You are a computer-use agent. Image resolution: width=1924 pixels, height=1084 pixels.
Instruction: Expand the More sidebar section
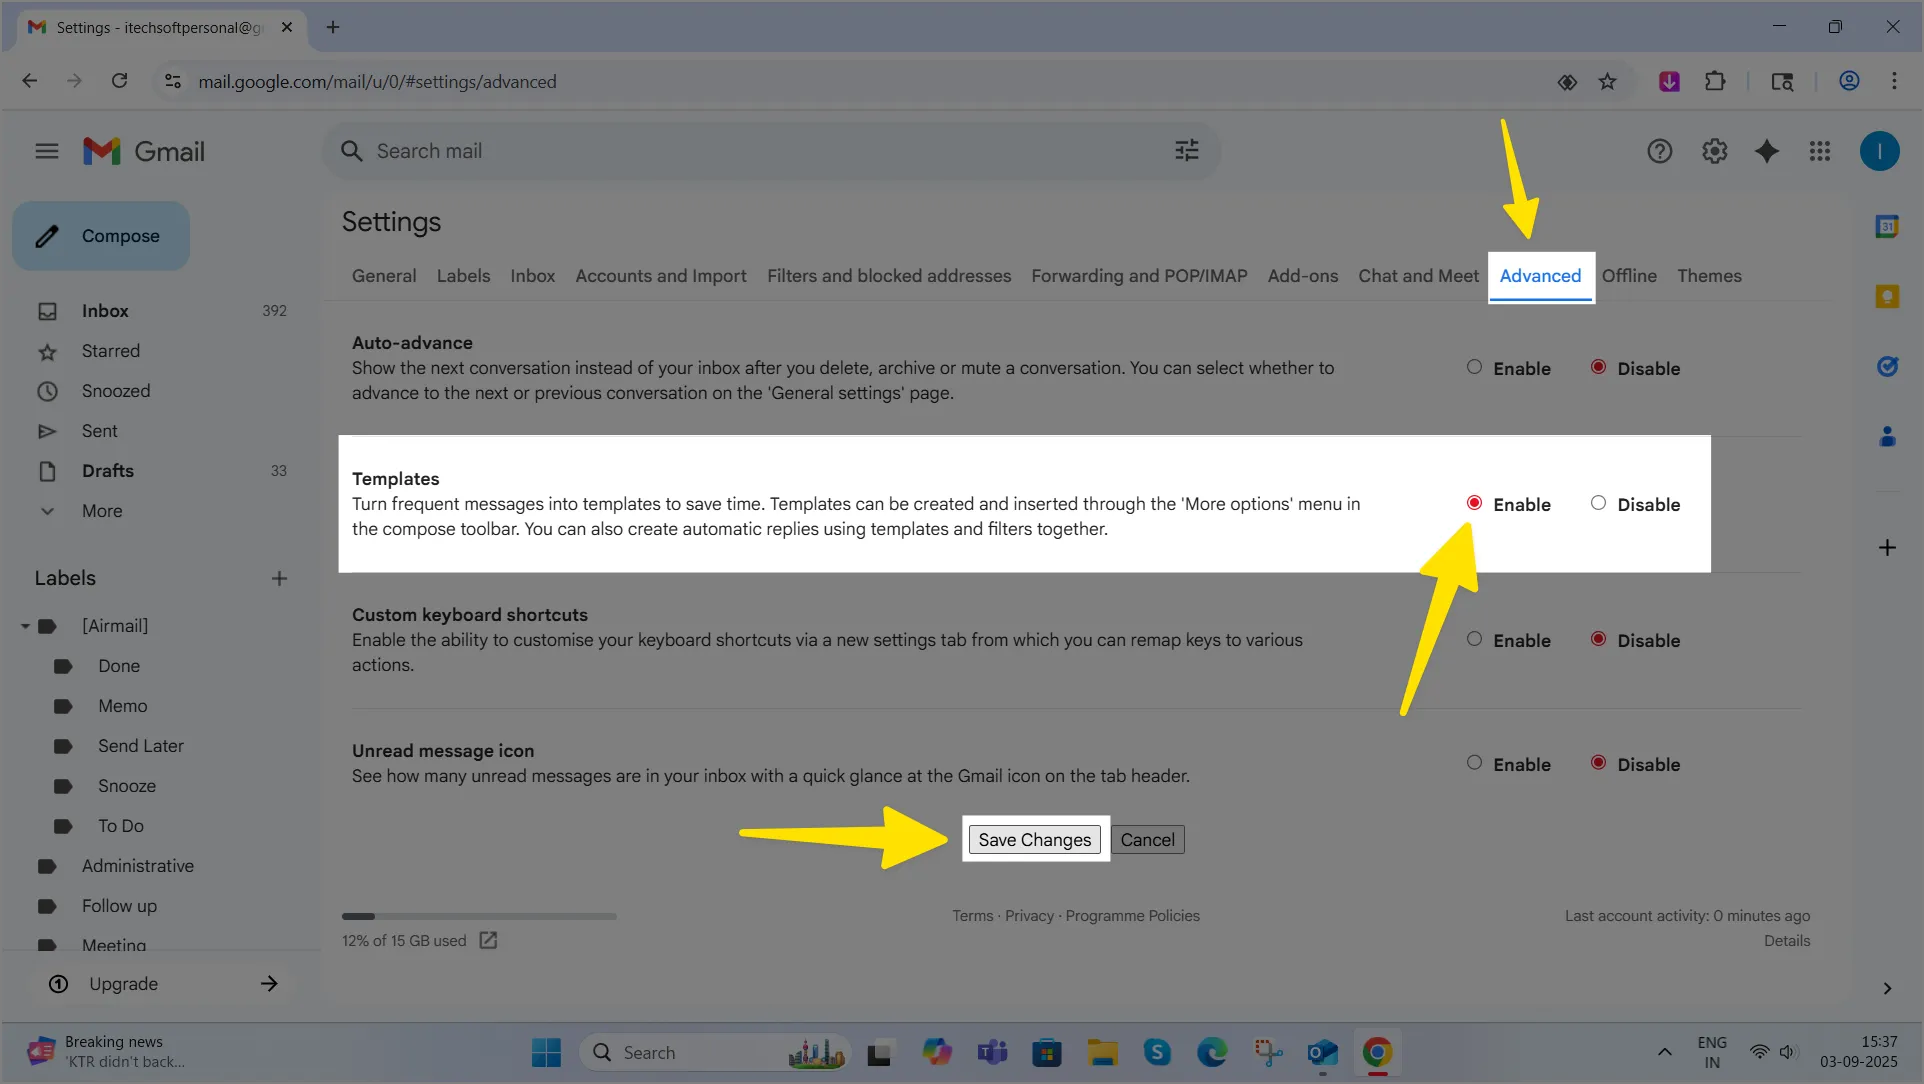(x=102, y=511)
